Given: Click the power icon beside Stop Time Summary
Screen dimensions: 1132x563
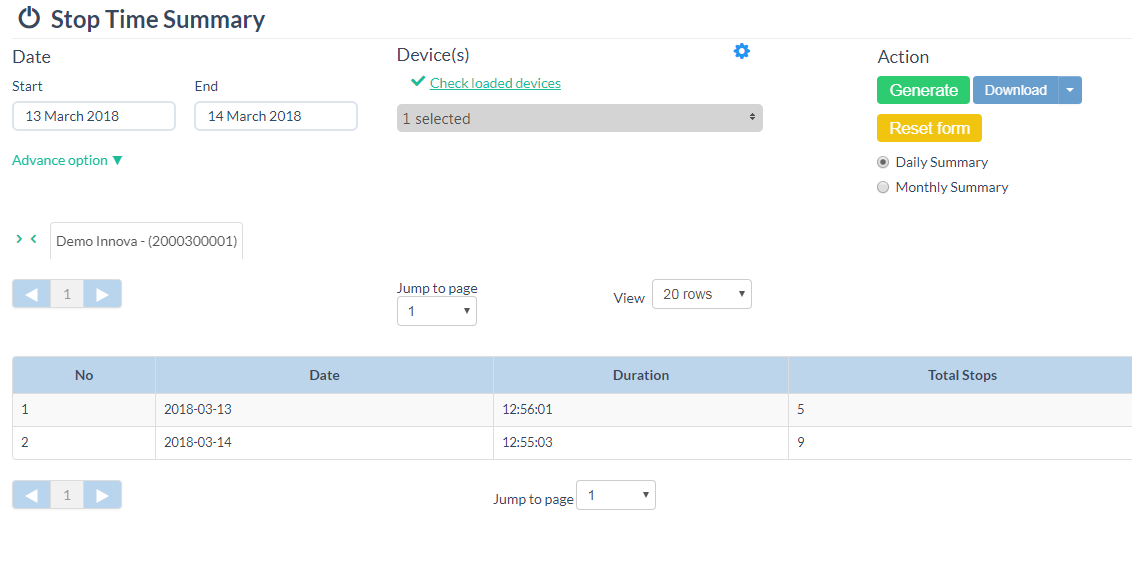Looking at the screenshot, I should [x=29, y=18].
